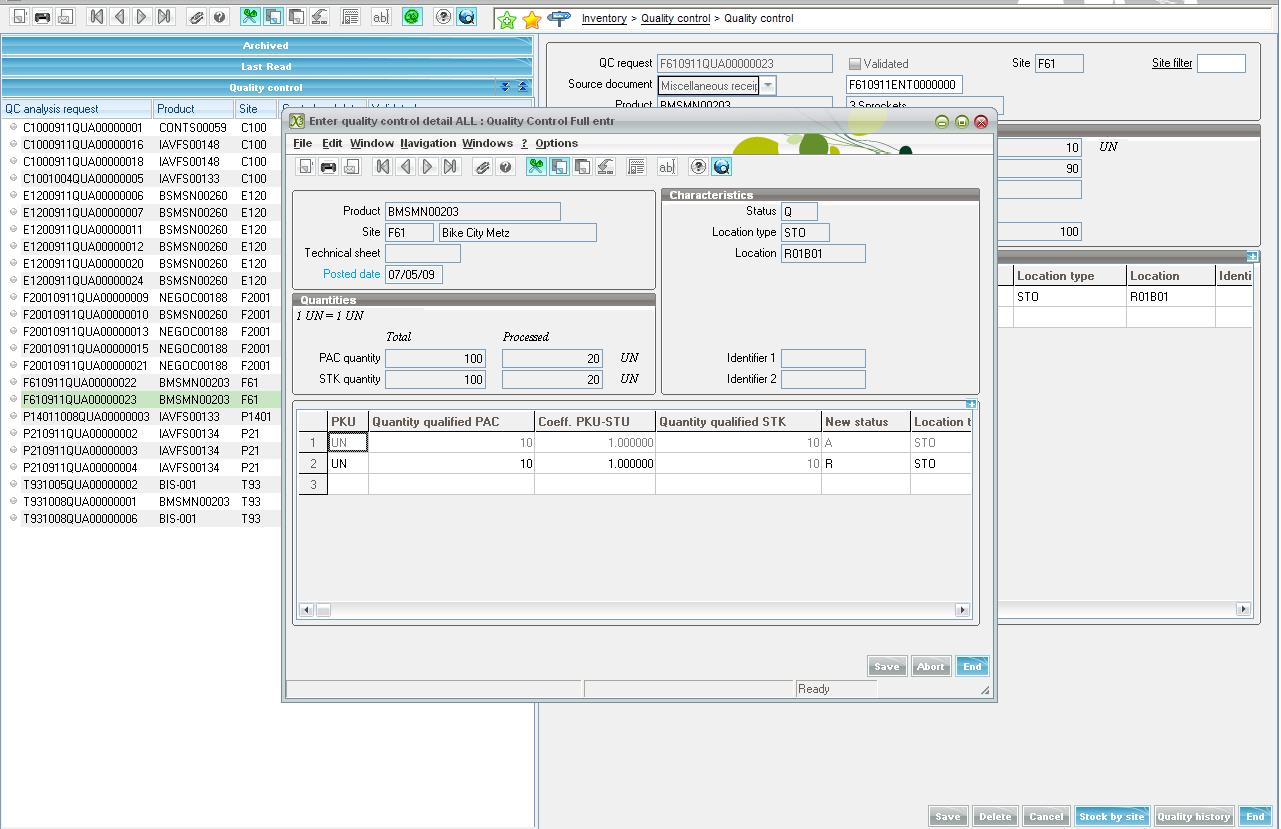Click the green add-favorite star icon

click(507, 19)
